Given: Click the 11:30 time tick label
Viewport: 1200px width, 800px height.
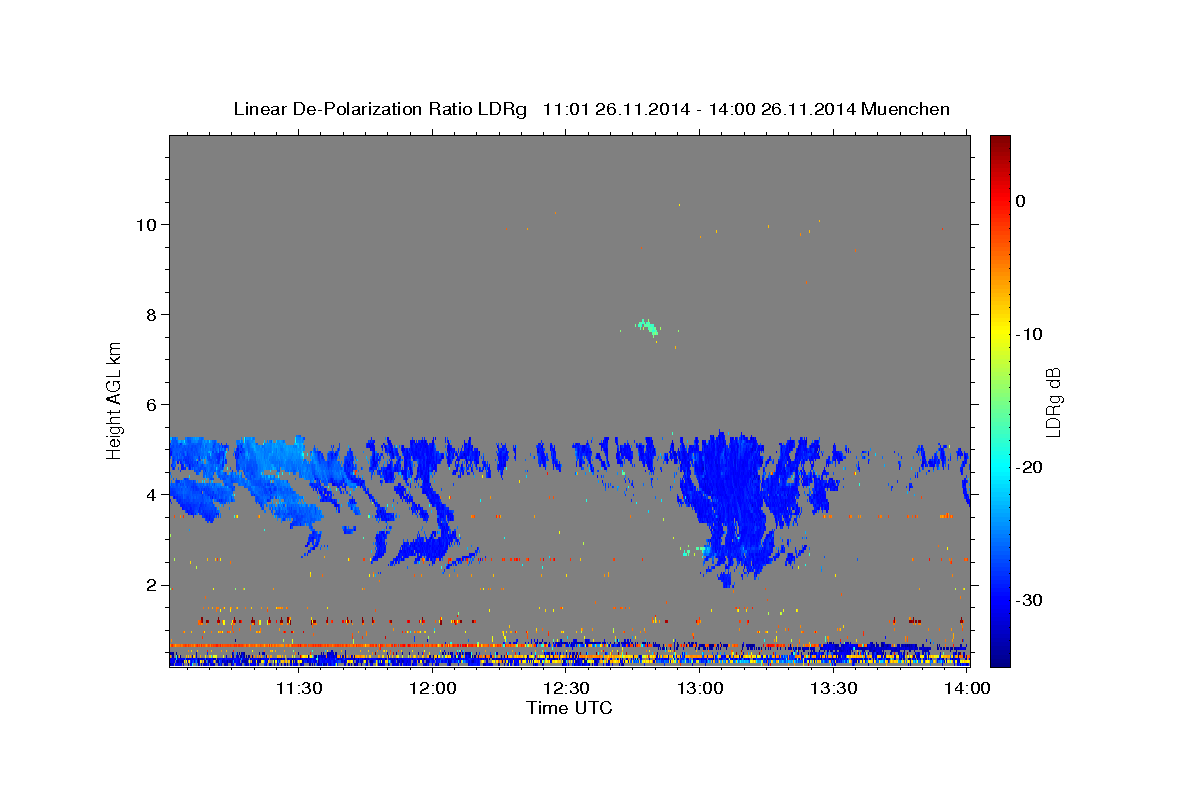Looking at the screenshot, I should click(299, 689).
